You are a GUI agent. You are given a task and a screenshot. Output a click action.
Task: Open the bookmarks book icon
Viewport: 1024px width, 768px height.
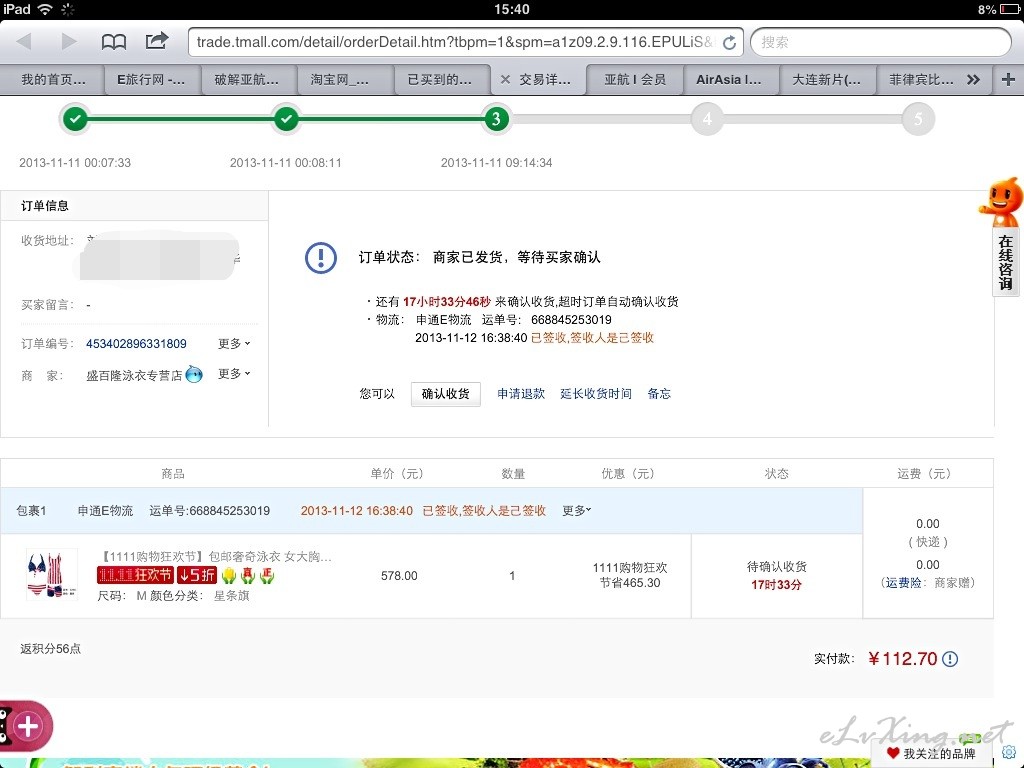pos(114,42)
